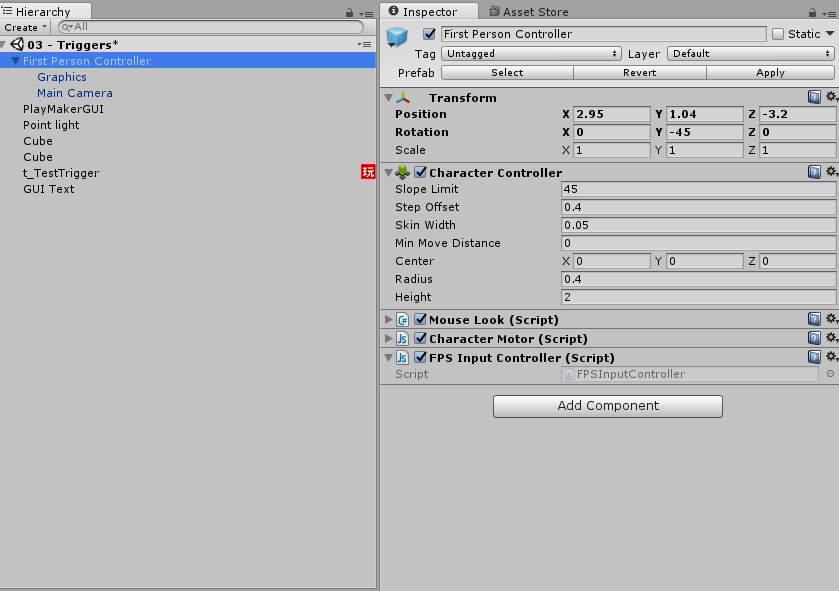Collapse the FPS Input Controller foldout
Image resolution: width=839 pixels, height=591 pixels.
tap(389, 358)
